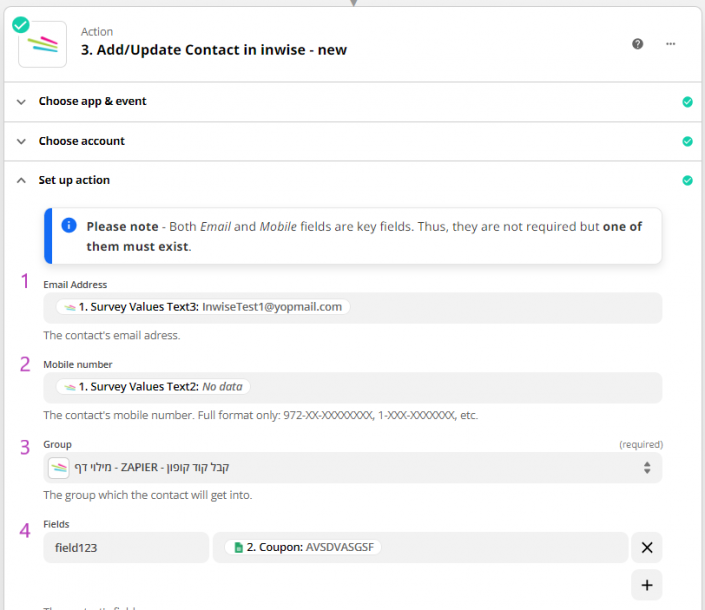Click The group which the contact will get into

(x=147, y=495)
